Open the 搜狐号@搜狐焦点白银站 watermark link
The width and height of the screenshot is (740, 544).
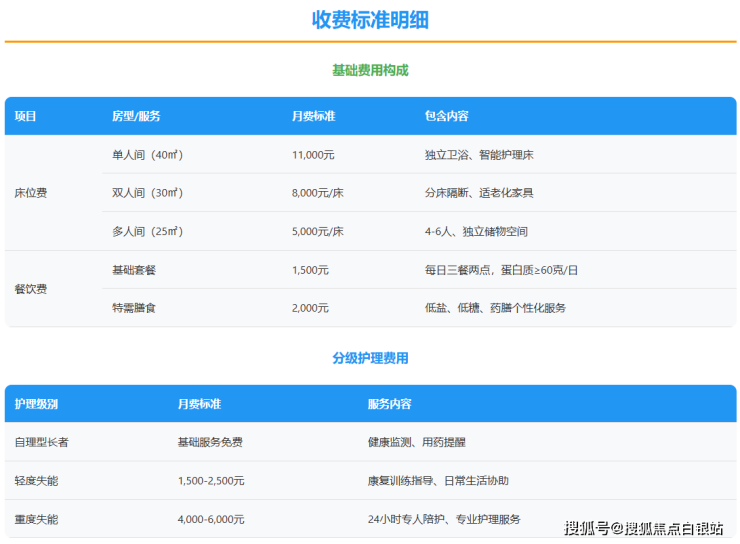point(643,528)
